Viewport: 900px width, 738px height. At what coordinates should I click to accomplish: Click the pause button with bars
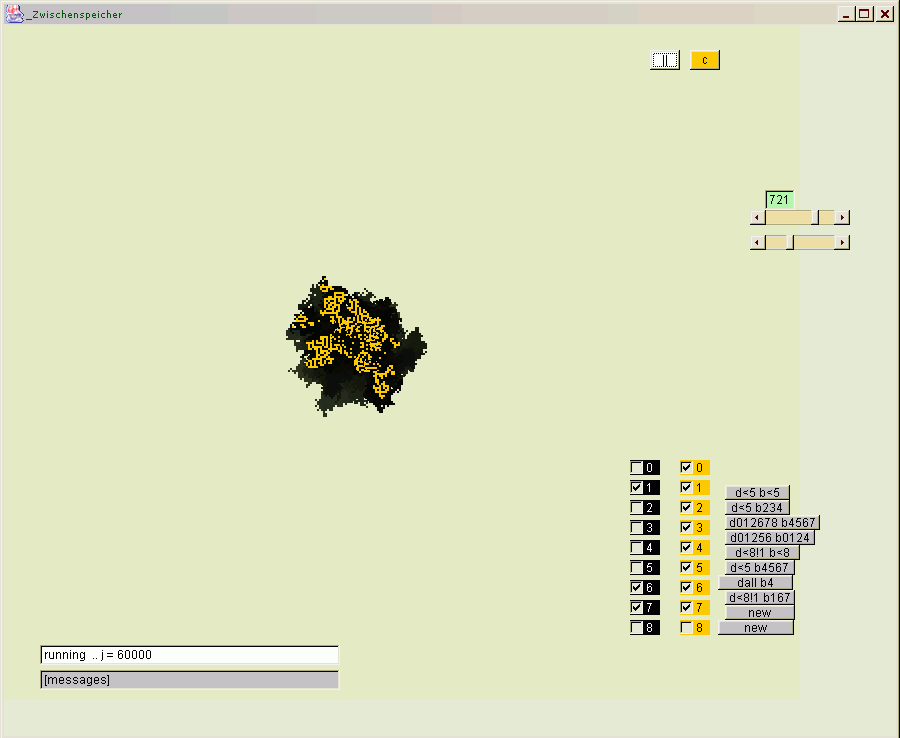665,60
